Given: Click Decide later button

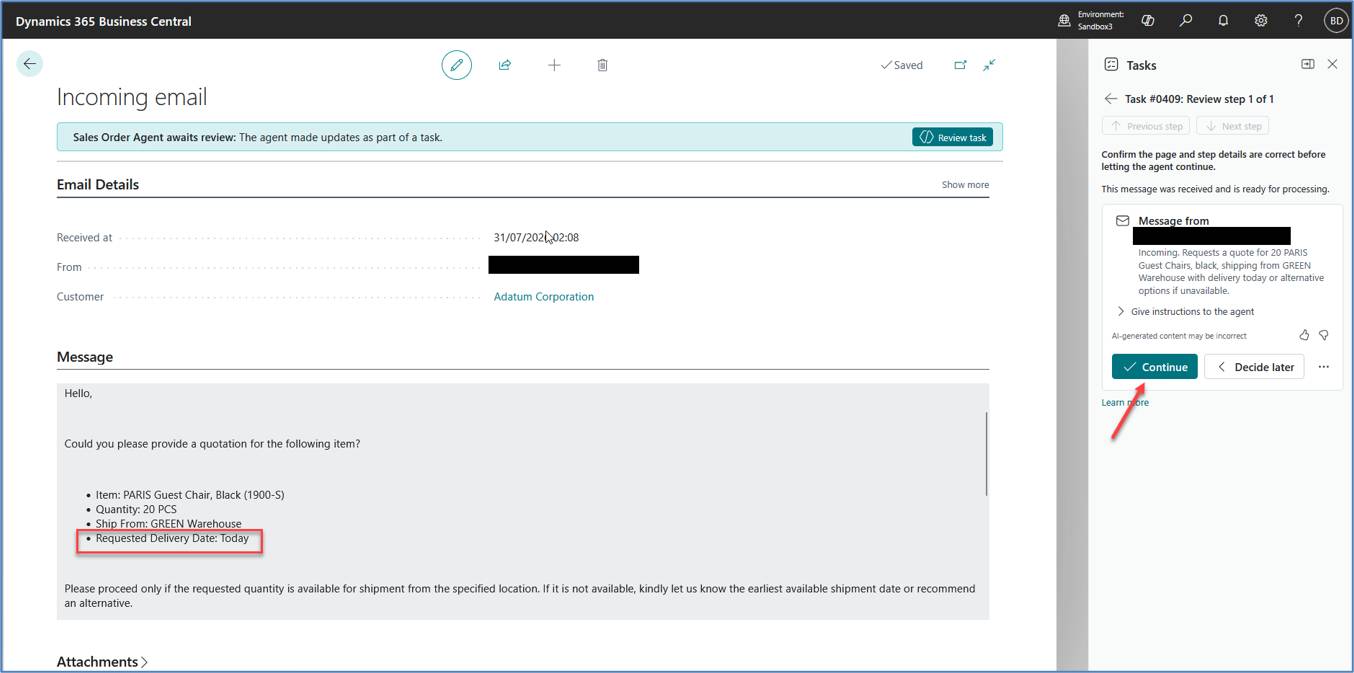Looking at the screenshot, I should coord(1254,367).
